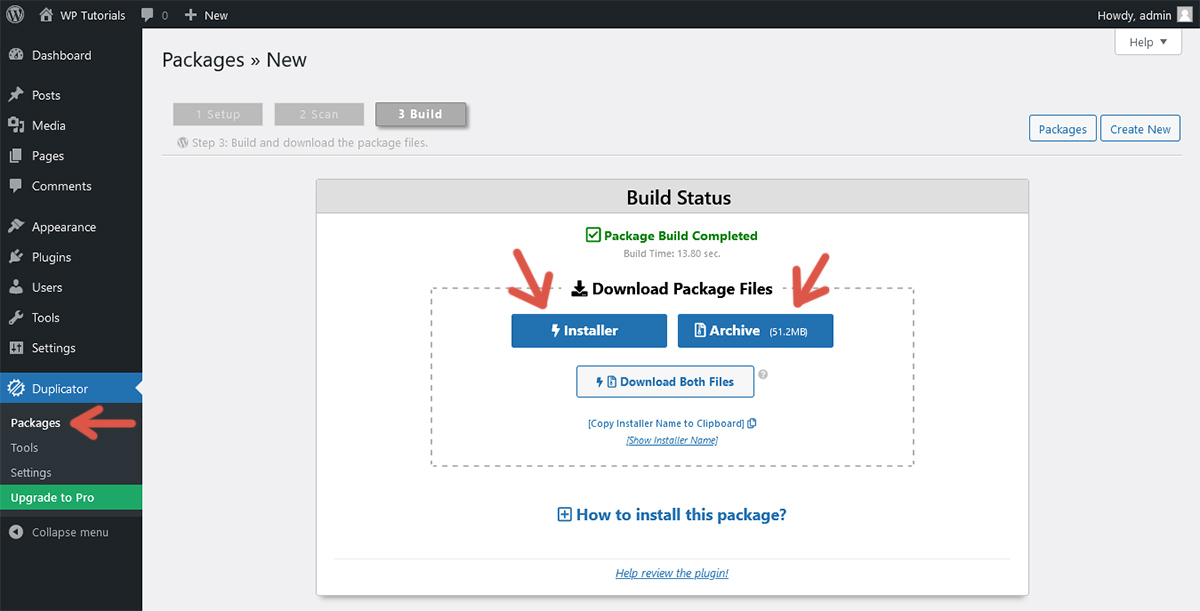The image size is (1200, 611).
Task: Click the Comments icon in sidebar
Action: pyautogui.click(x=16, y=186)
